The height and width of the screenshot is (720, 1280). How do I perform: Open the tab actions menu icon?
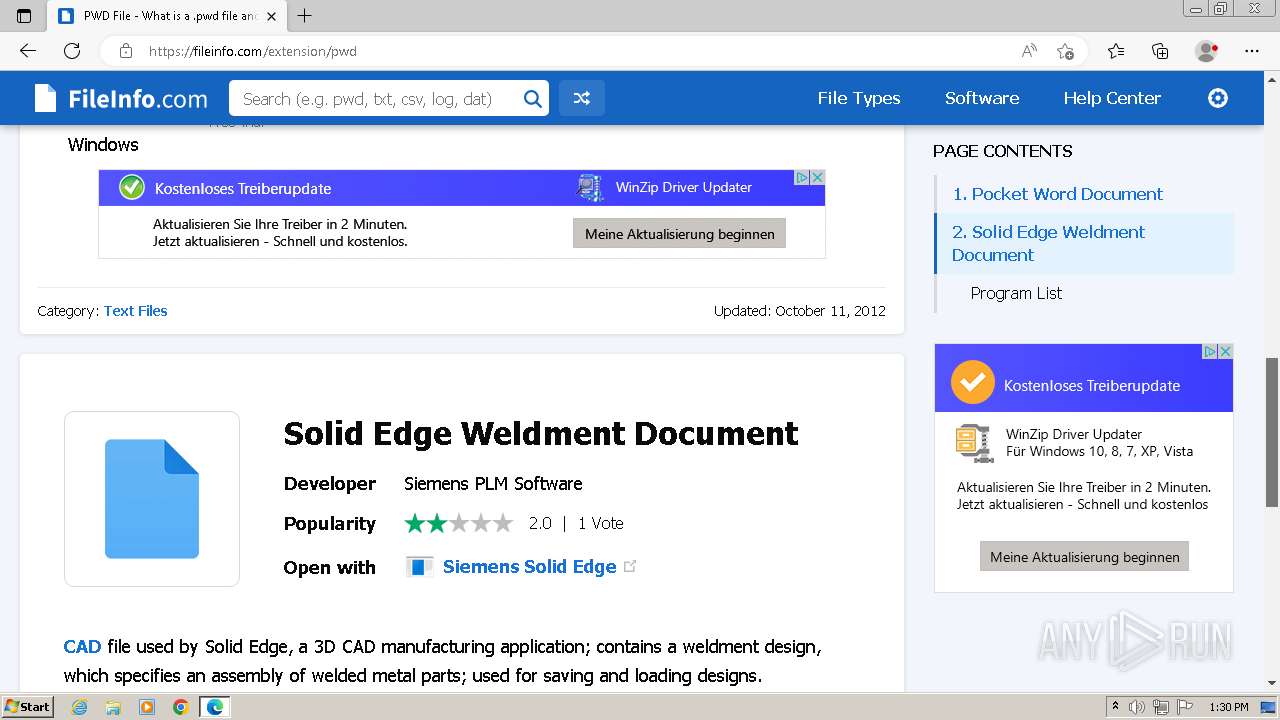(x=24, y=16)
